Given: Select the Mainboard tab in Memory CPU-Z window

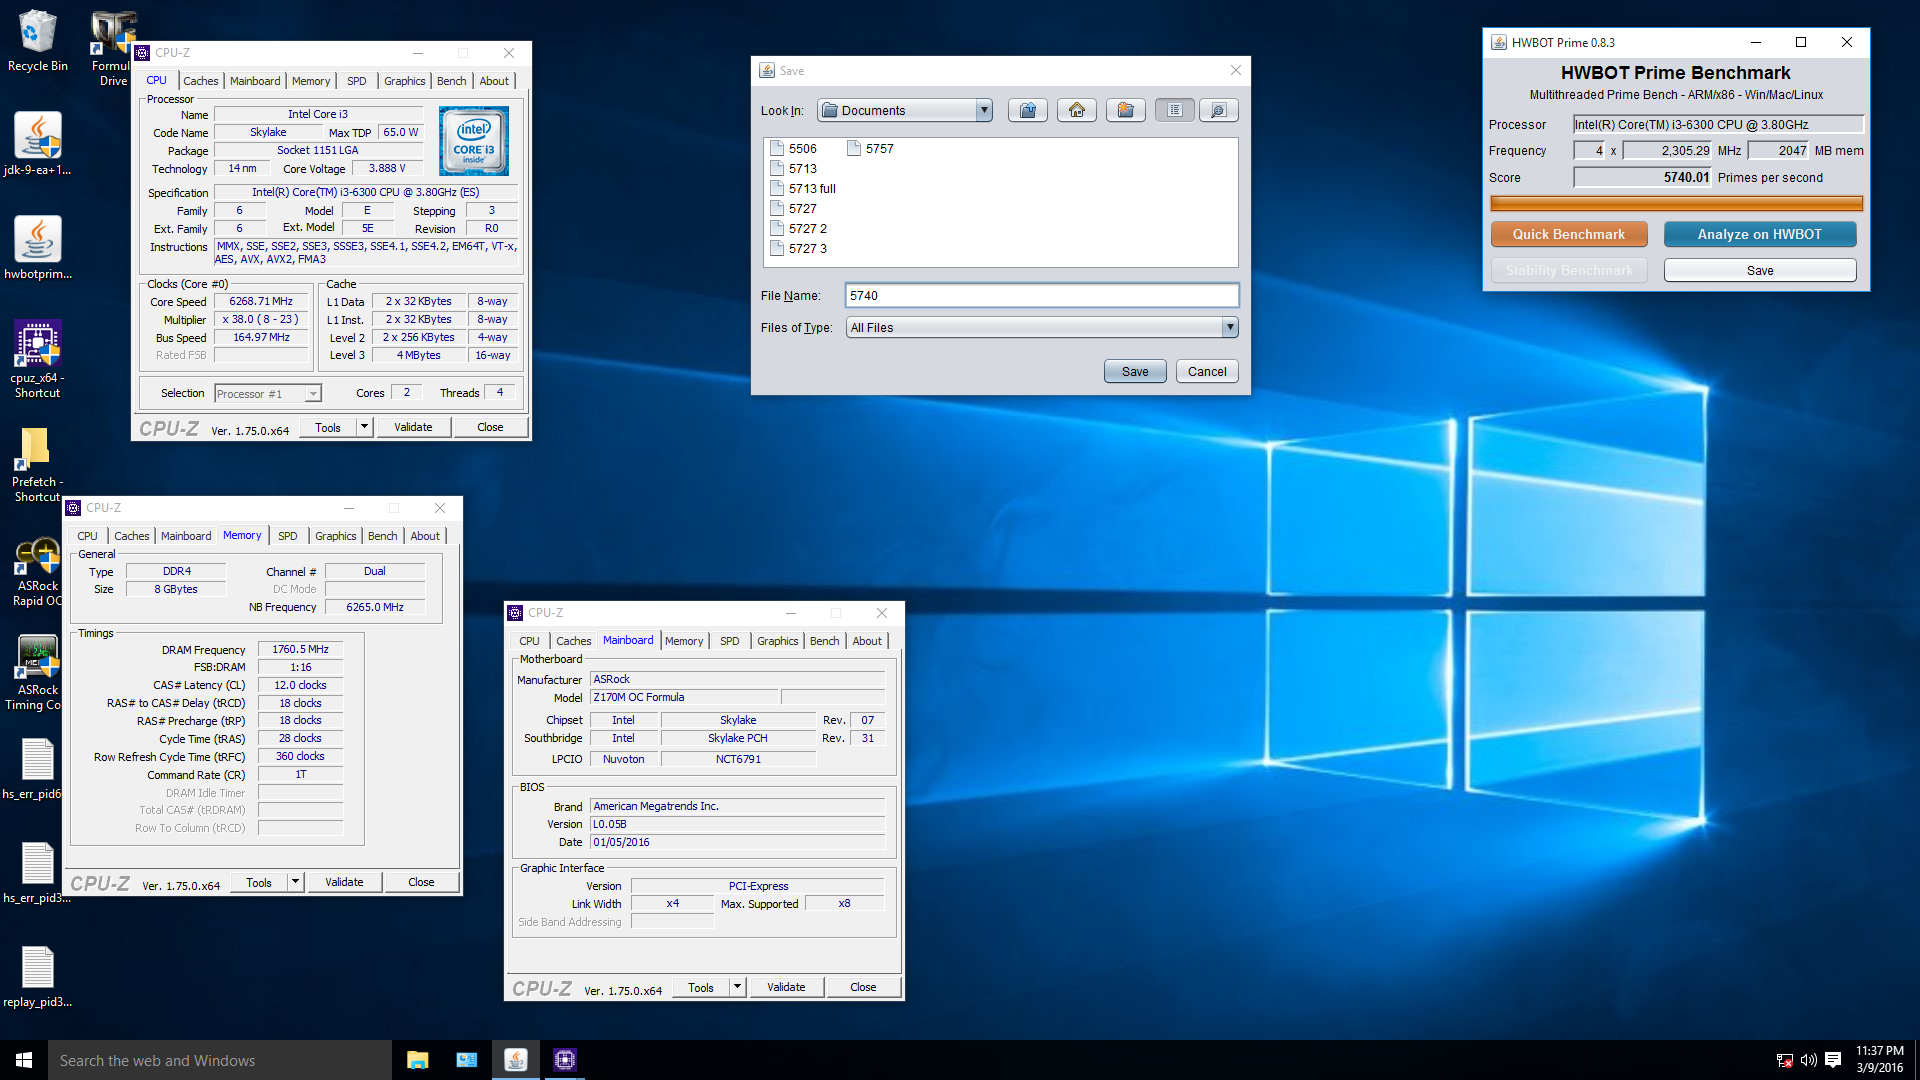Looking at the screenshot, I should point(186,536).
